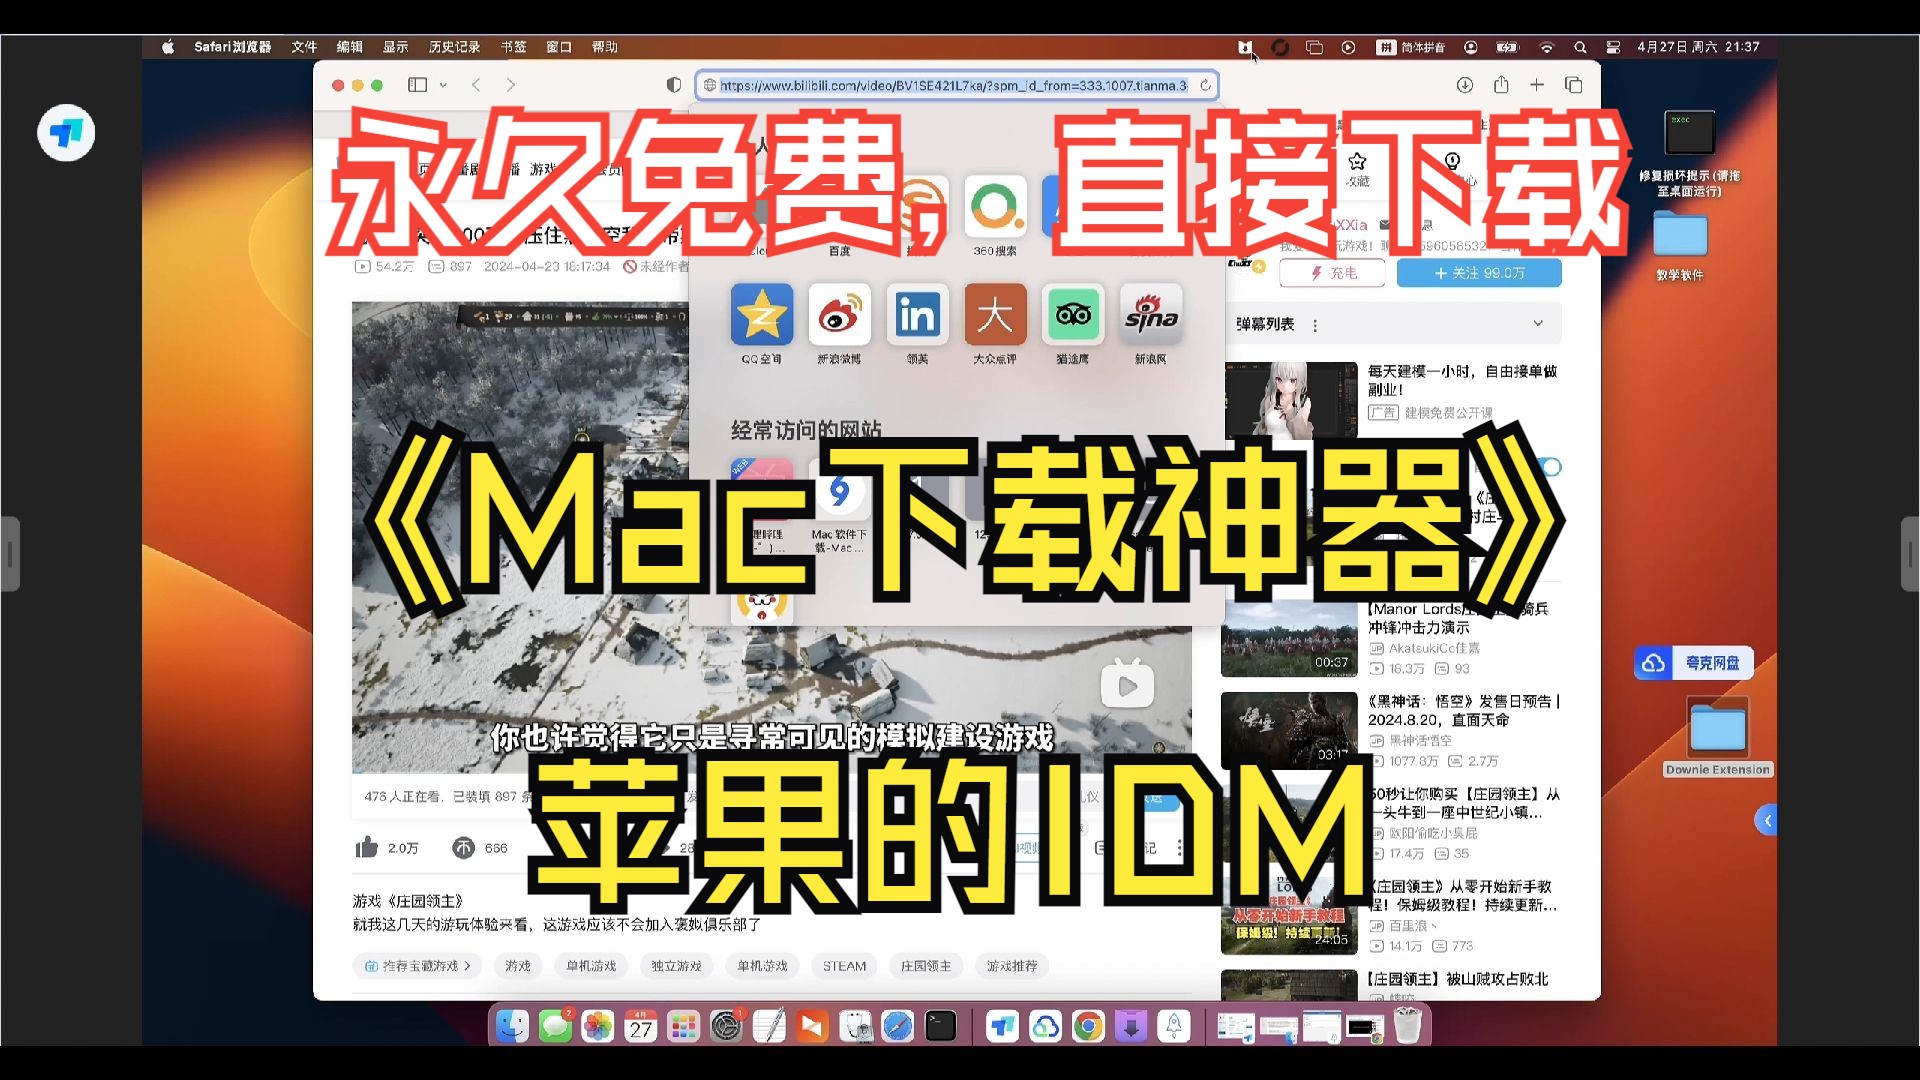The height and width of the screenshot is (1080, 1920).
Task: Click the Safari back arrow
Action: 476,85
